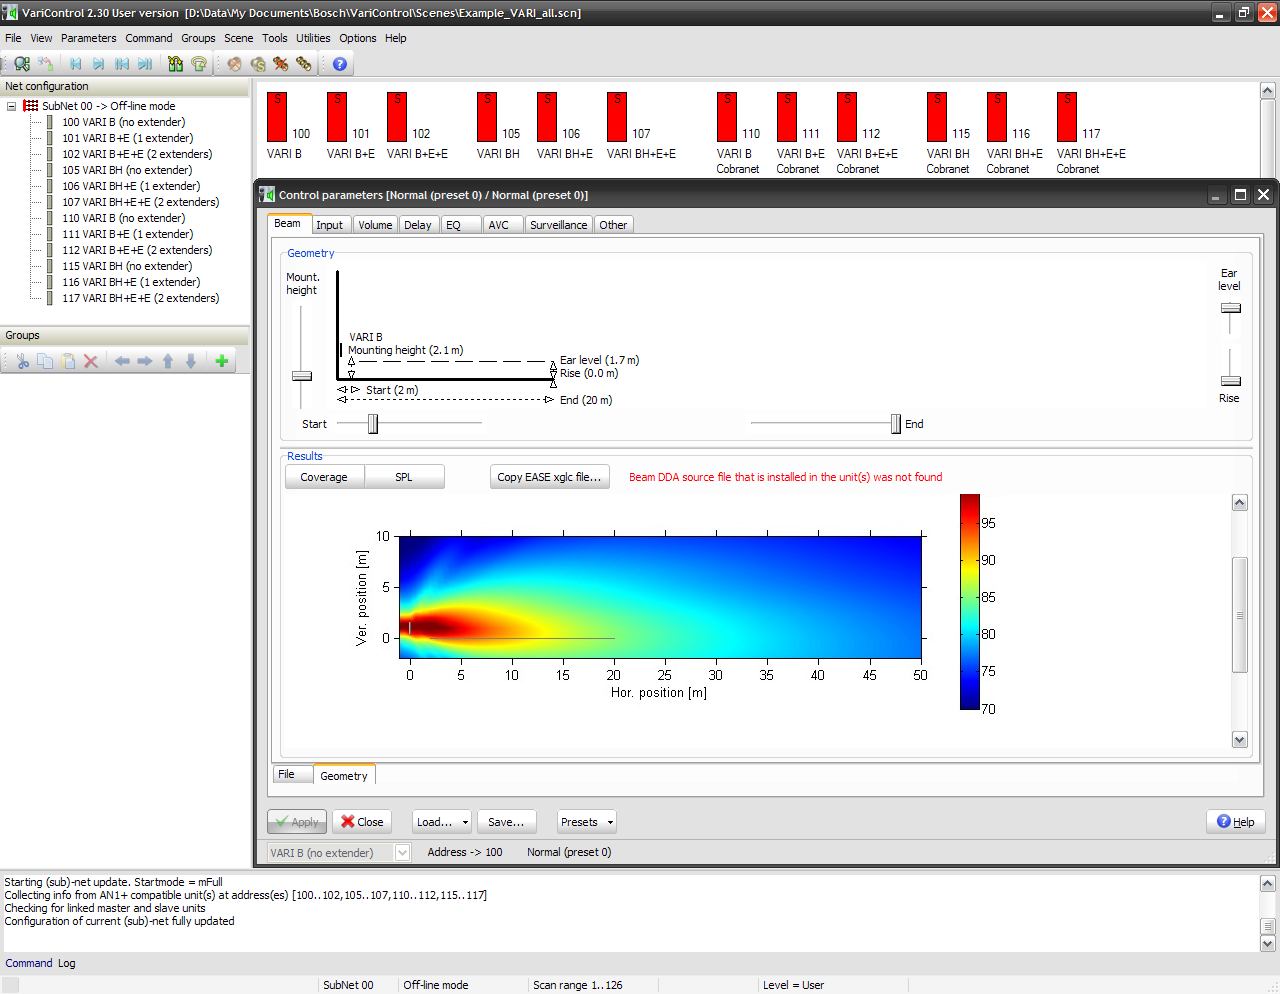
Task: Select tree item 110 VARI B (no extender)
Action: (x=123, y=218)
